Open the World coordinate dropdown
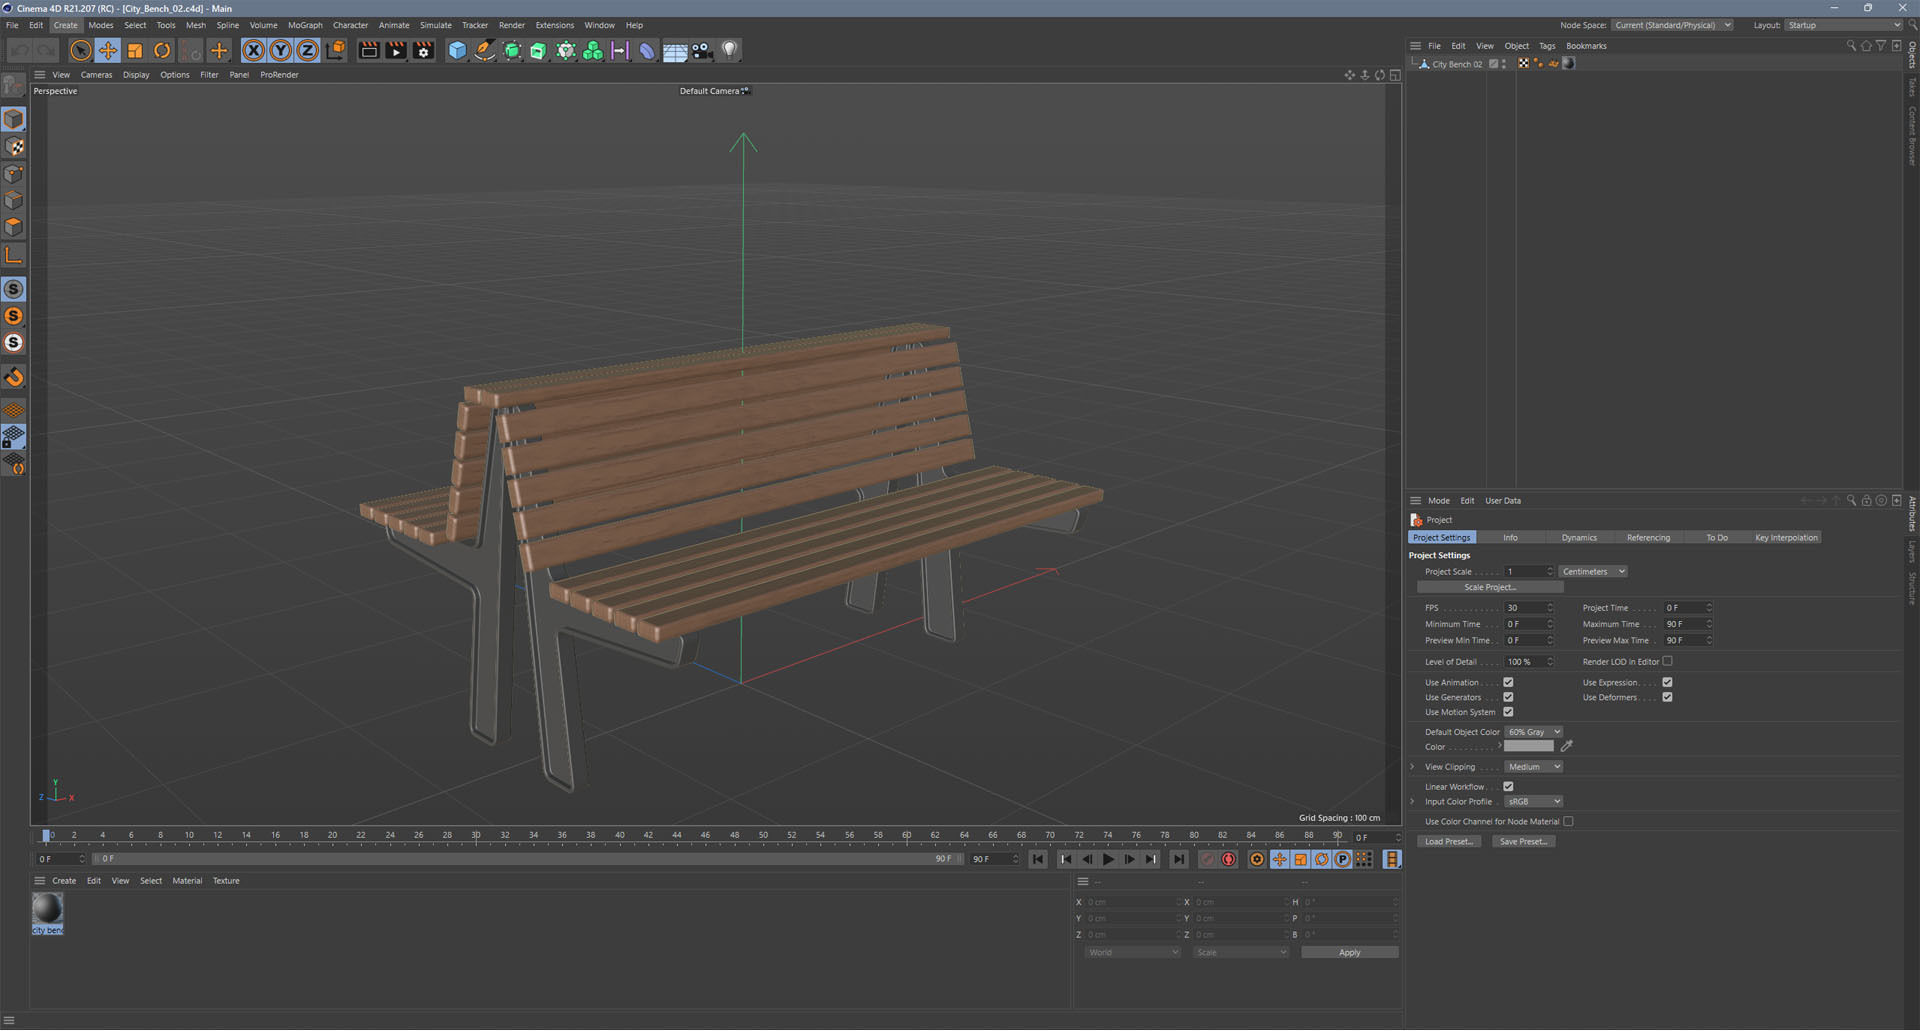 [1132, 953]
